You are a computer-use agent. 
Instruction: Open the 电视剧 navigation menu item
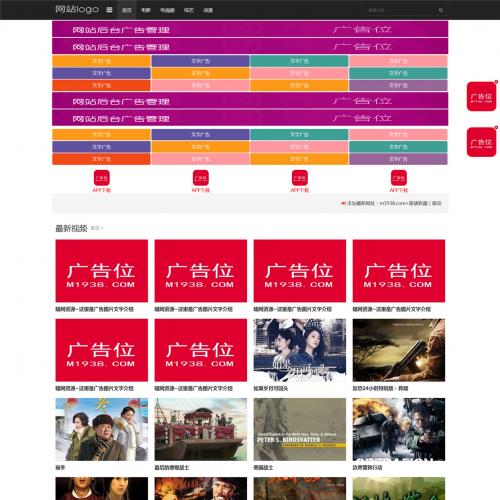(x=167, y=10)
